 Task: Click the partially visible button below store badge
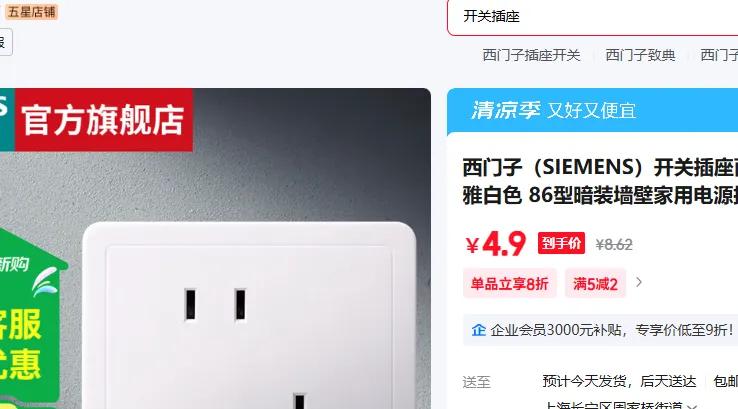(x=6, y=42)
